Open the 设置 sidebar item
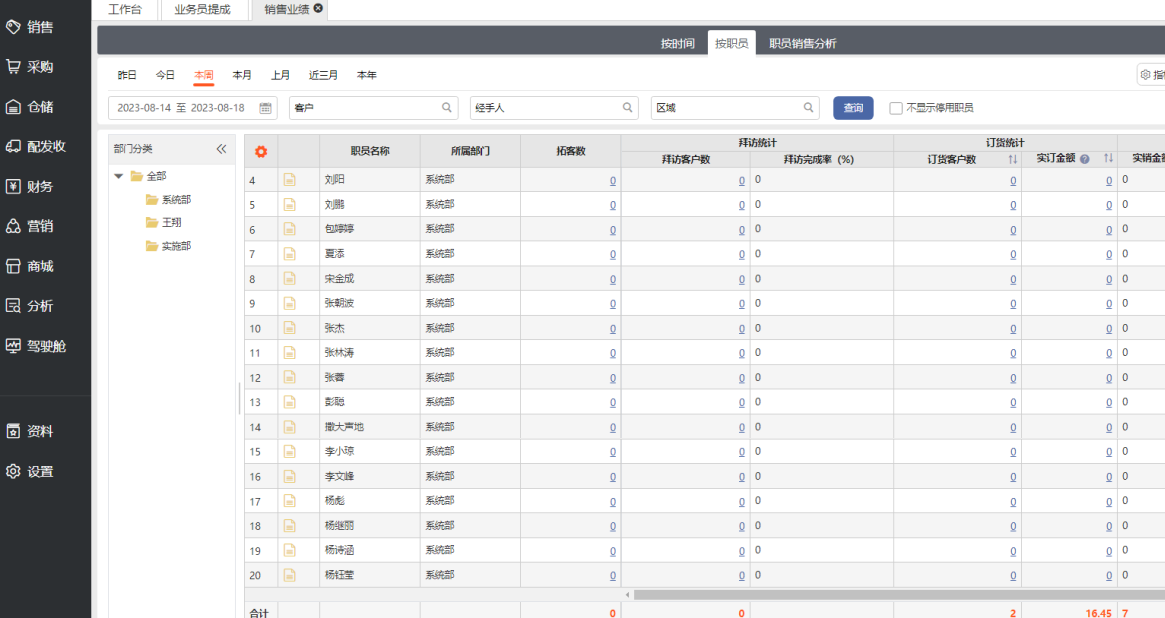This screenshot has height=618, width=1165. [x=40, y=472]
